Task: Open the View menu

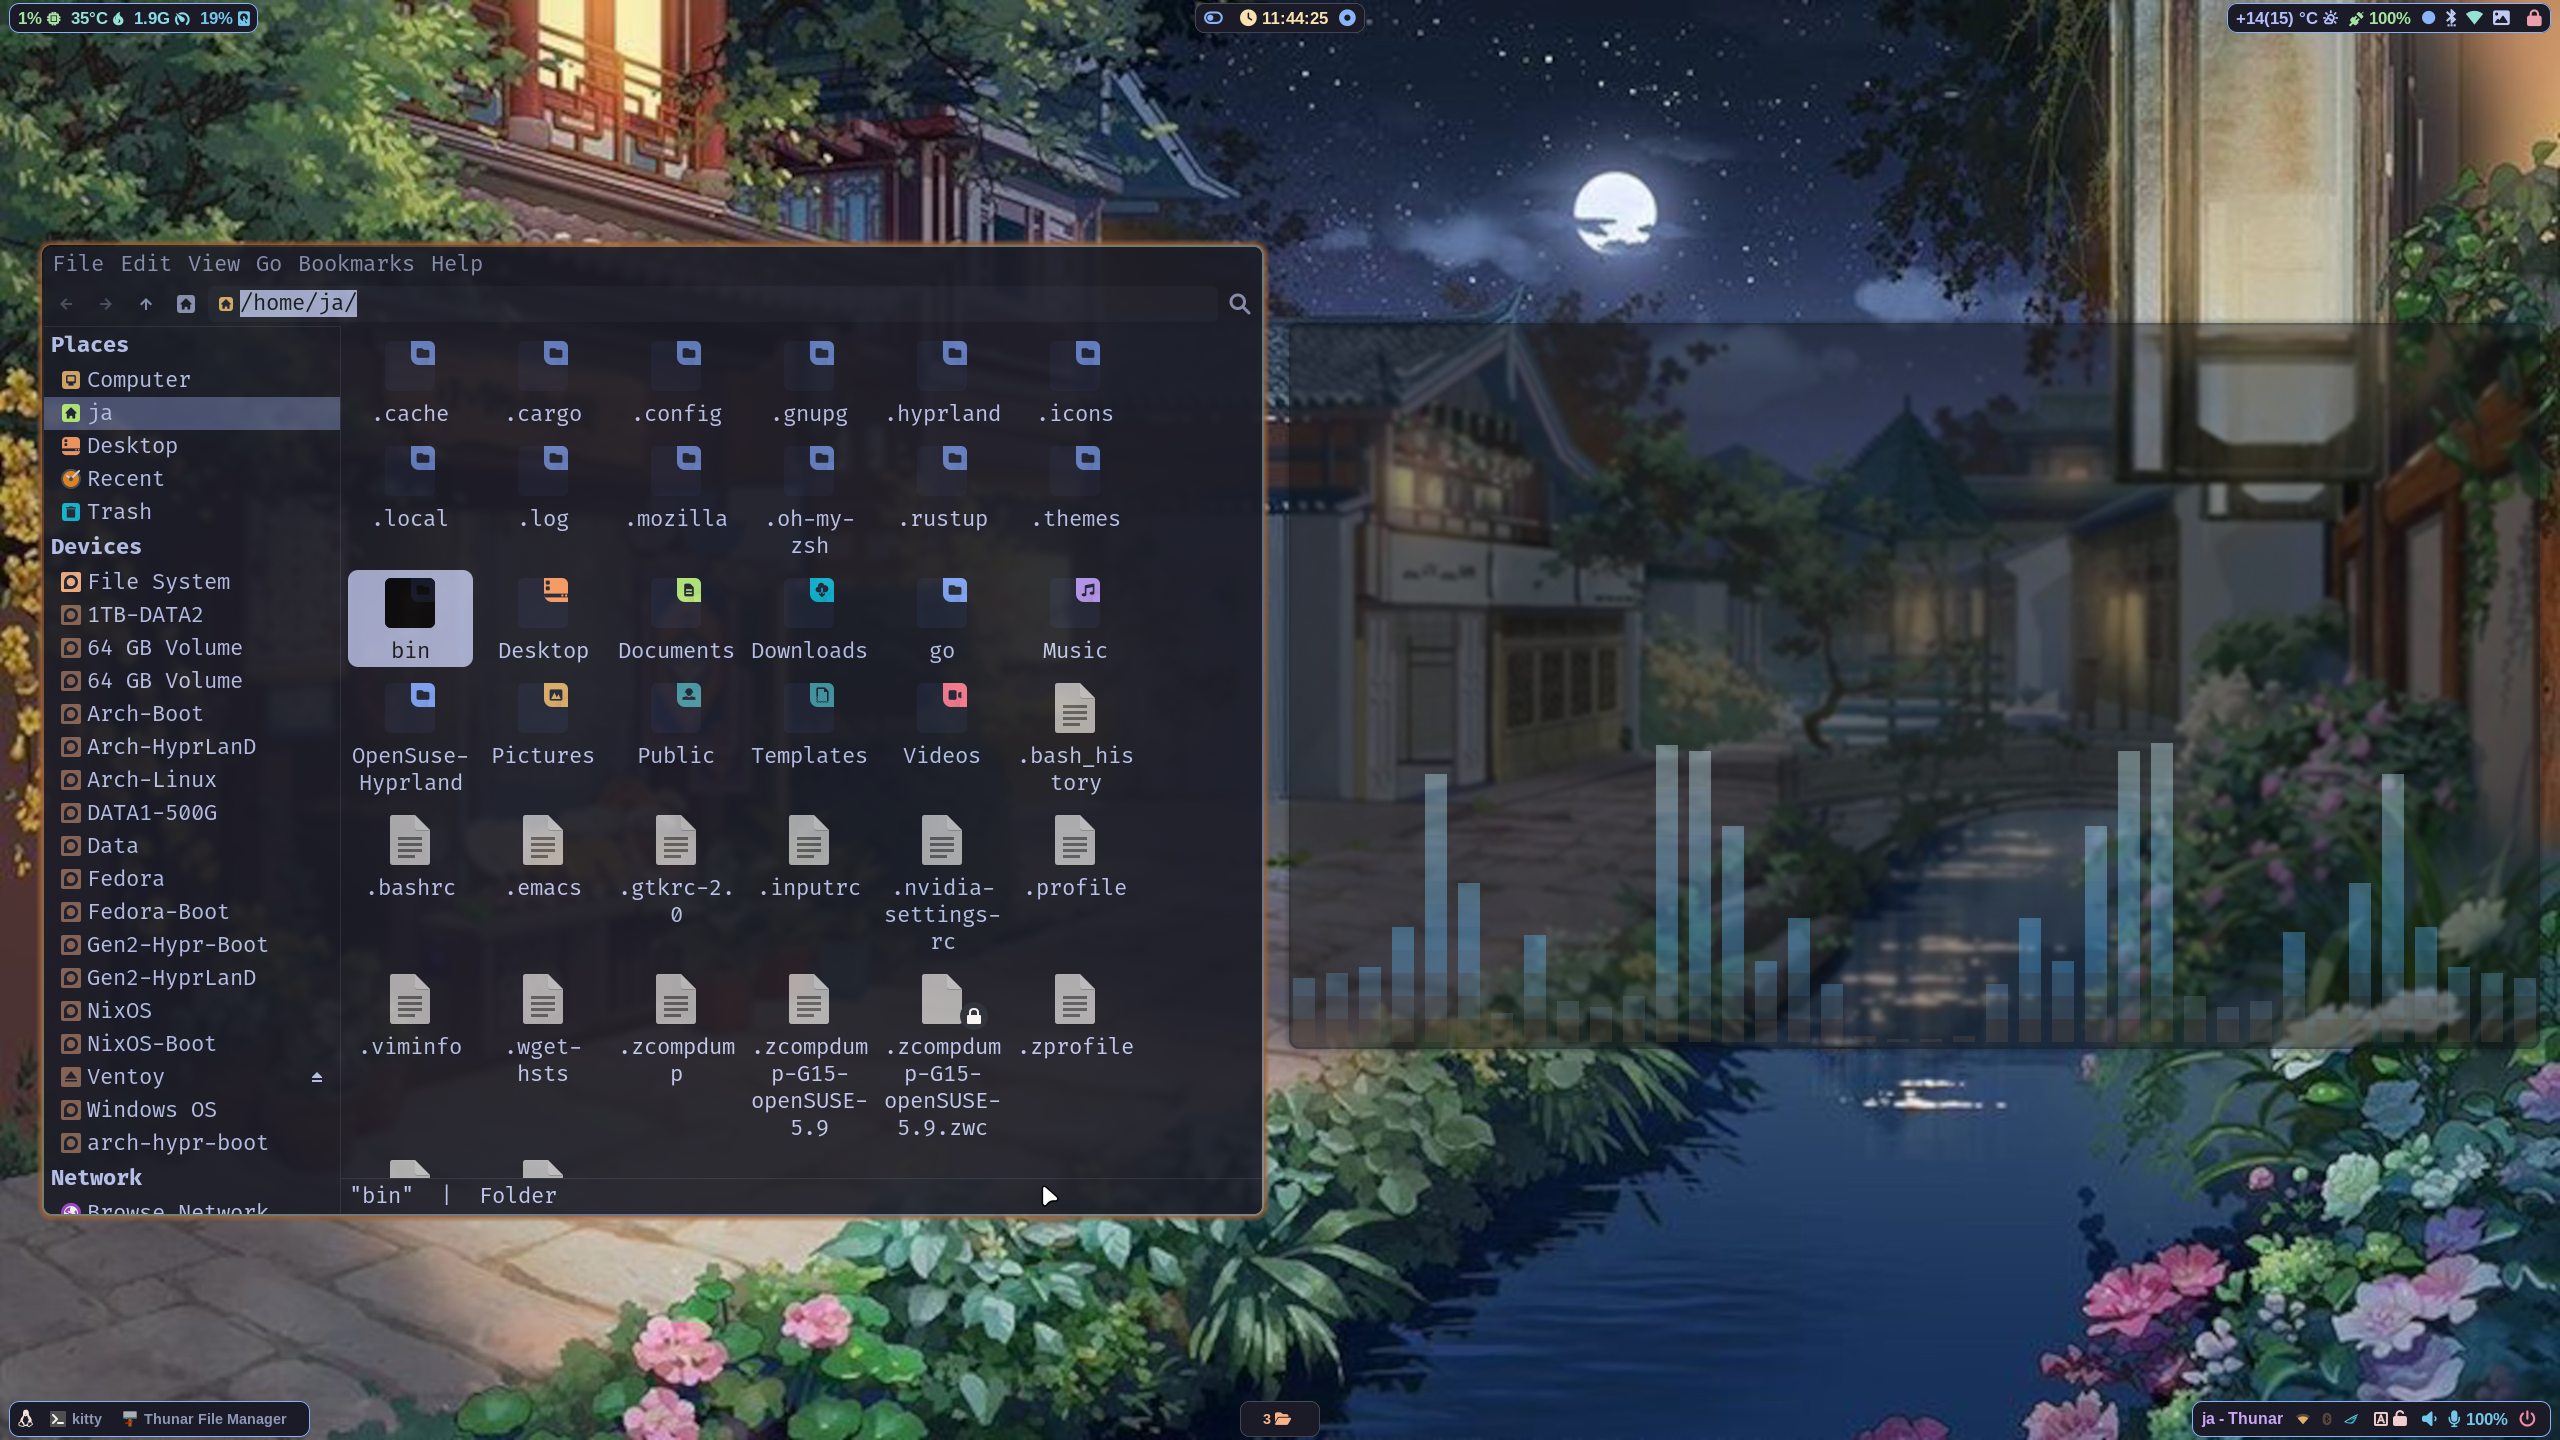Action: coord(214,264)
